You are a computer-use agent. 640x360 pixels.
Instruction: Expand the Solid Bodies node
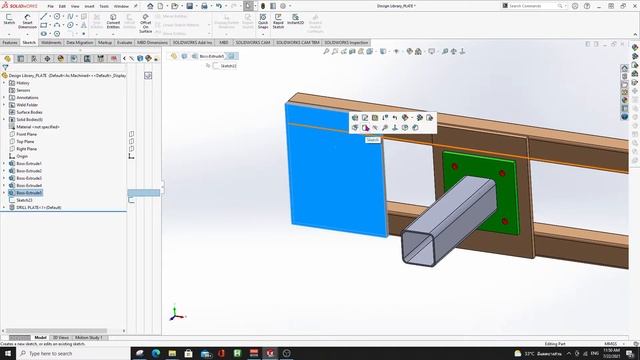pos(4,120)
